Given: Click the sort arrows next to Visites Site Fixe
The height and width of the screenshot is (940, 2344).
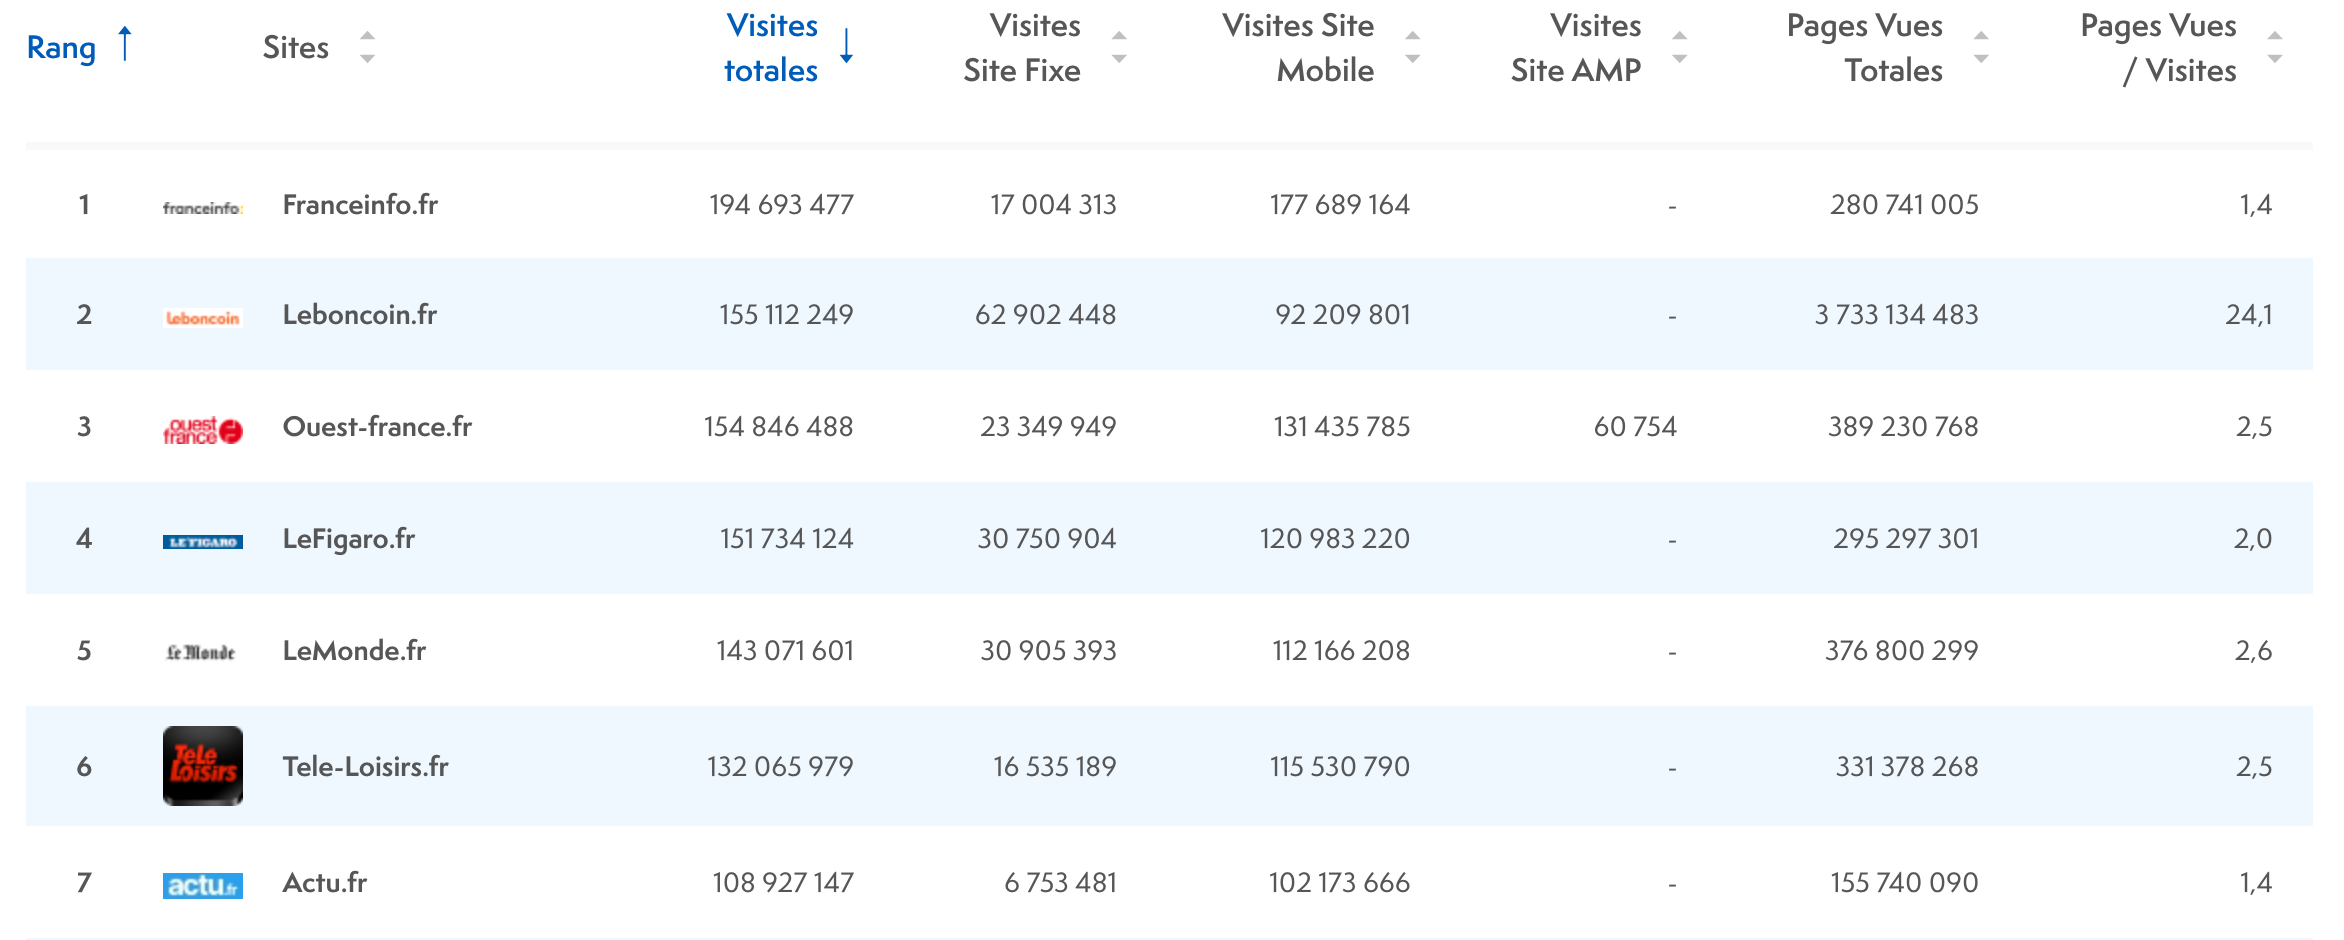Looking at the screenshot, I should pyautogui.click(x=1119, y=47).
